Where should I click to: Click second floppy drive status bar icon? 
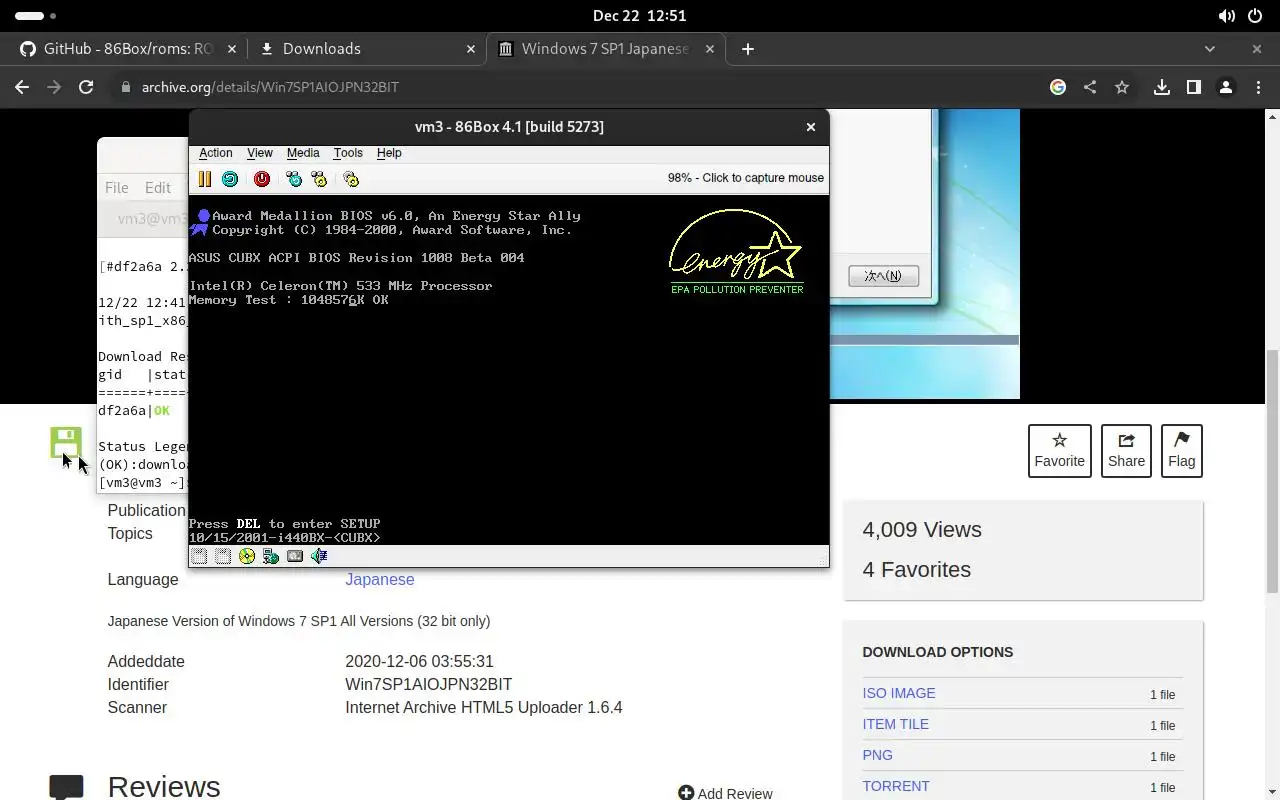pos(223,556)
